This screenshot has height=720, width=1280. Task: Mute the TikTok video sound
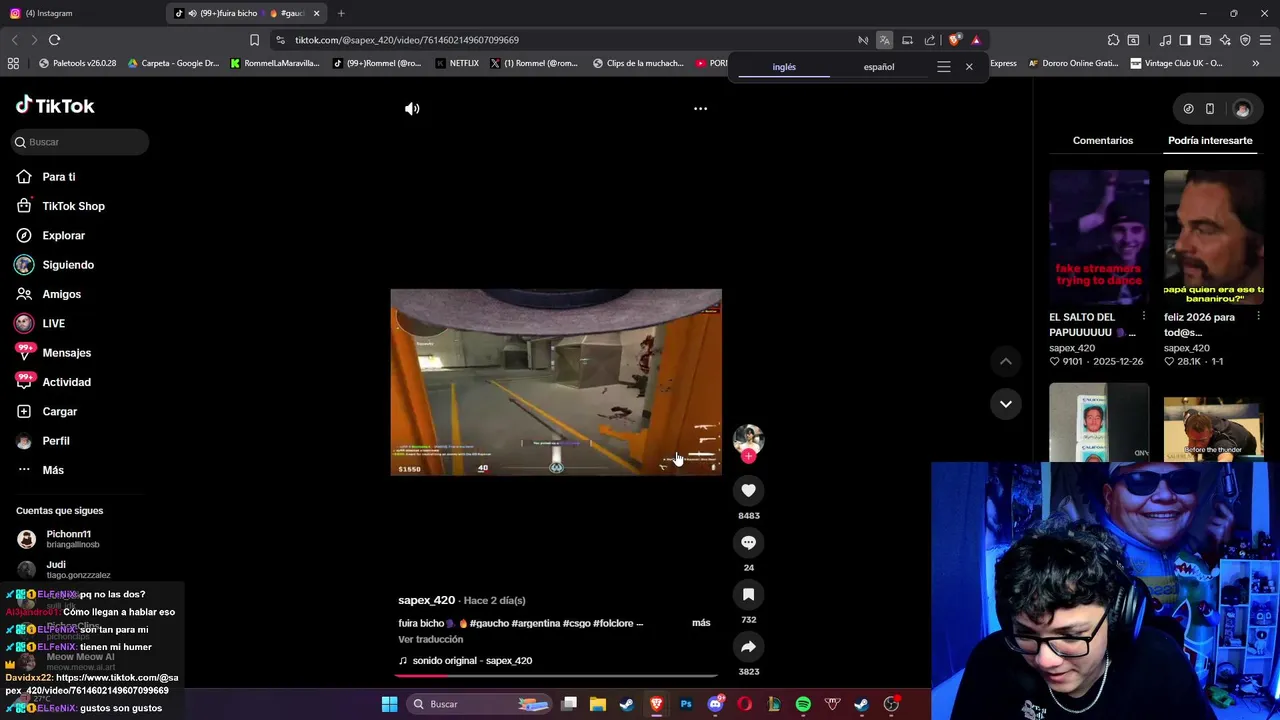pyautogui.click(x=412, y=109)
